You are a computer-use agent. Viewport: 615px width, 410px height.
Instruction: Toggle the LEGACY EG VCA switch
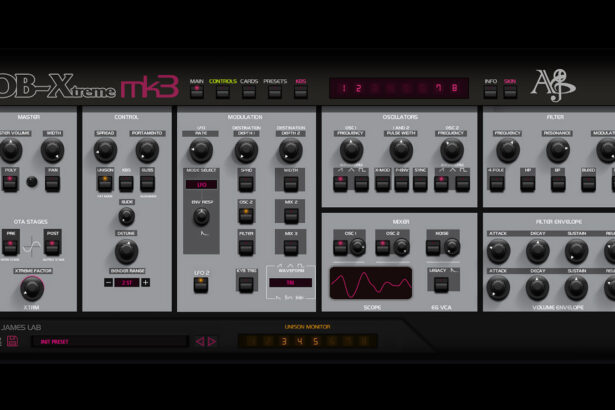(441, 285)
